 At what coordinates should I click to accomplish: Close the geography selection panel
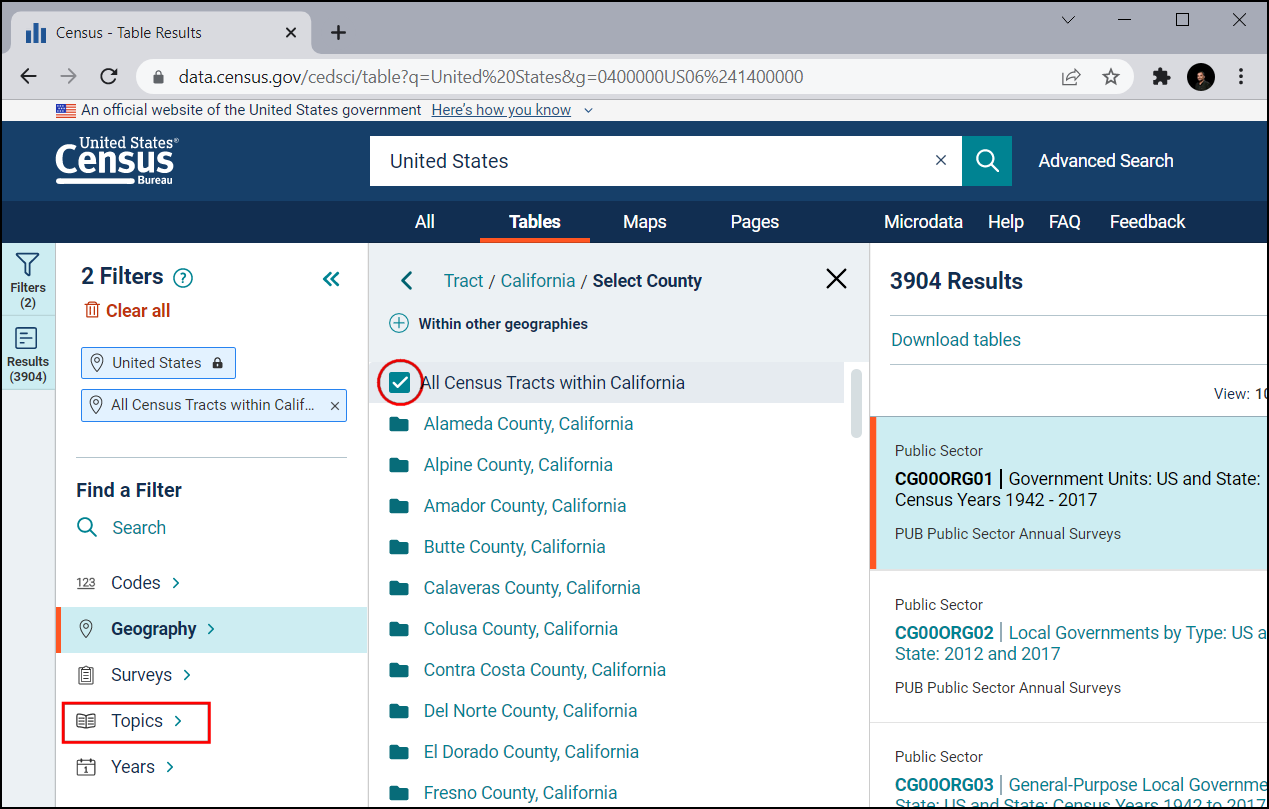tap(836, 279)
